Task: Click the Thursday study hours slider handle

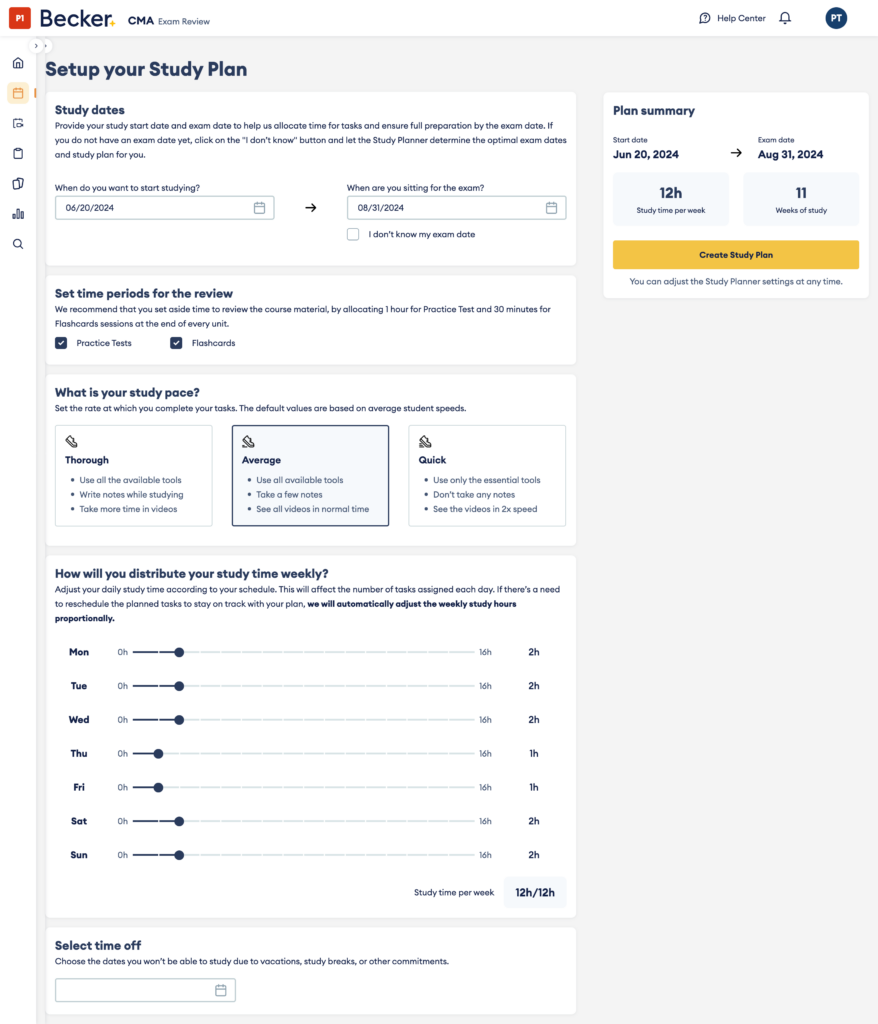Action: [x=158, y=754]
